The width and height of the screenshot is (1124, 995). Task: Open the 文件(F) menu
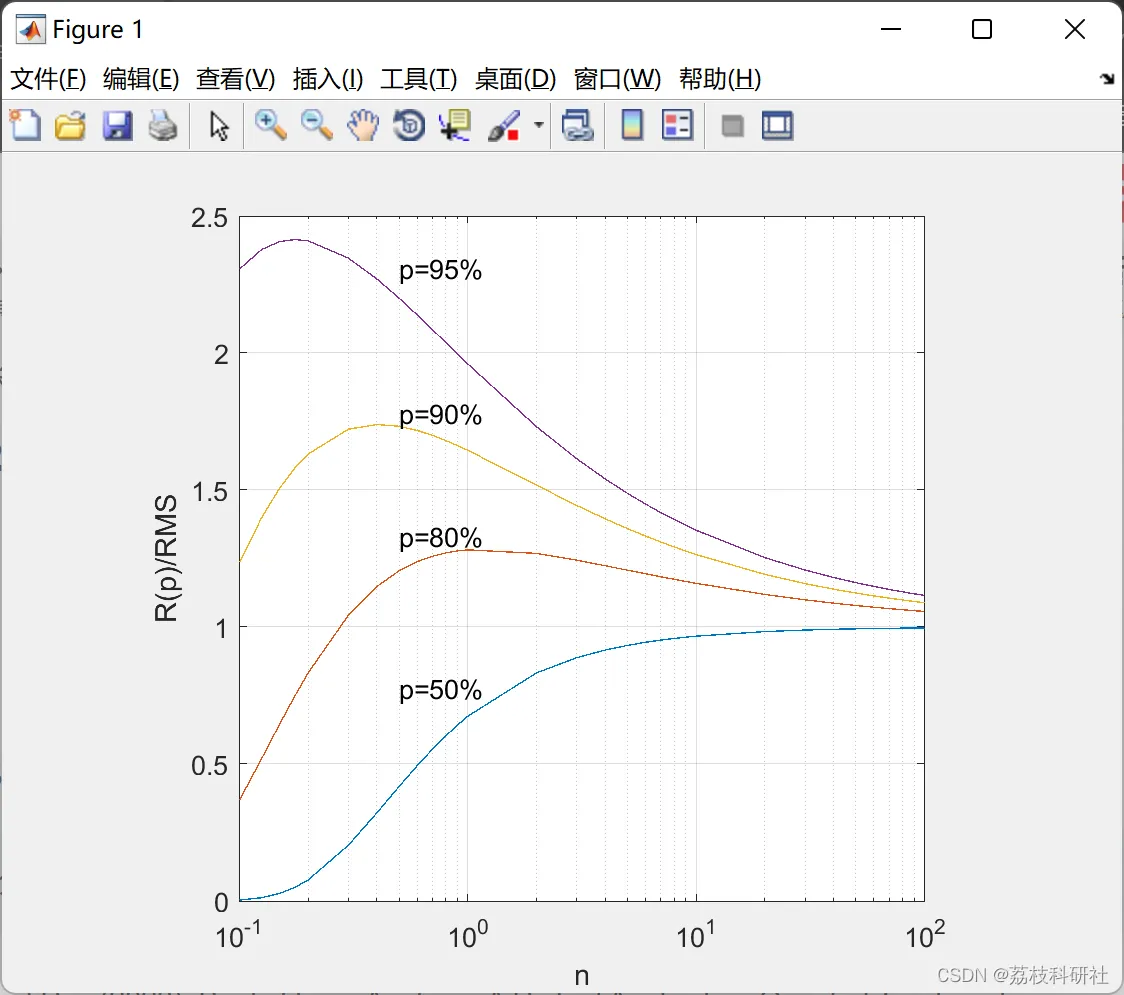click(48, 79)
